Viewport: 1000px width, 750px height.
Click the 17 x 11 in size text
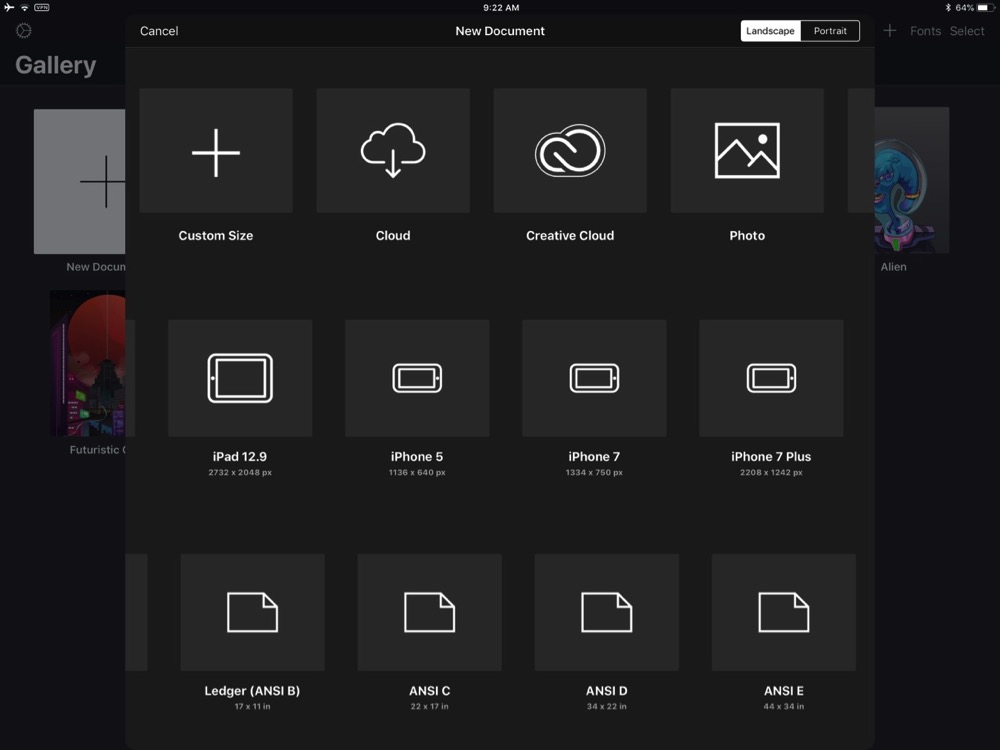tap(253, 707)
